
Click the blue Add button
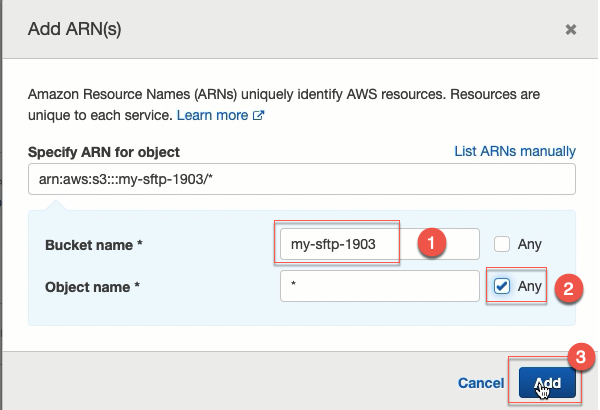click(547, 383)
